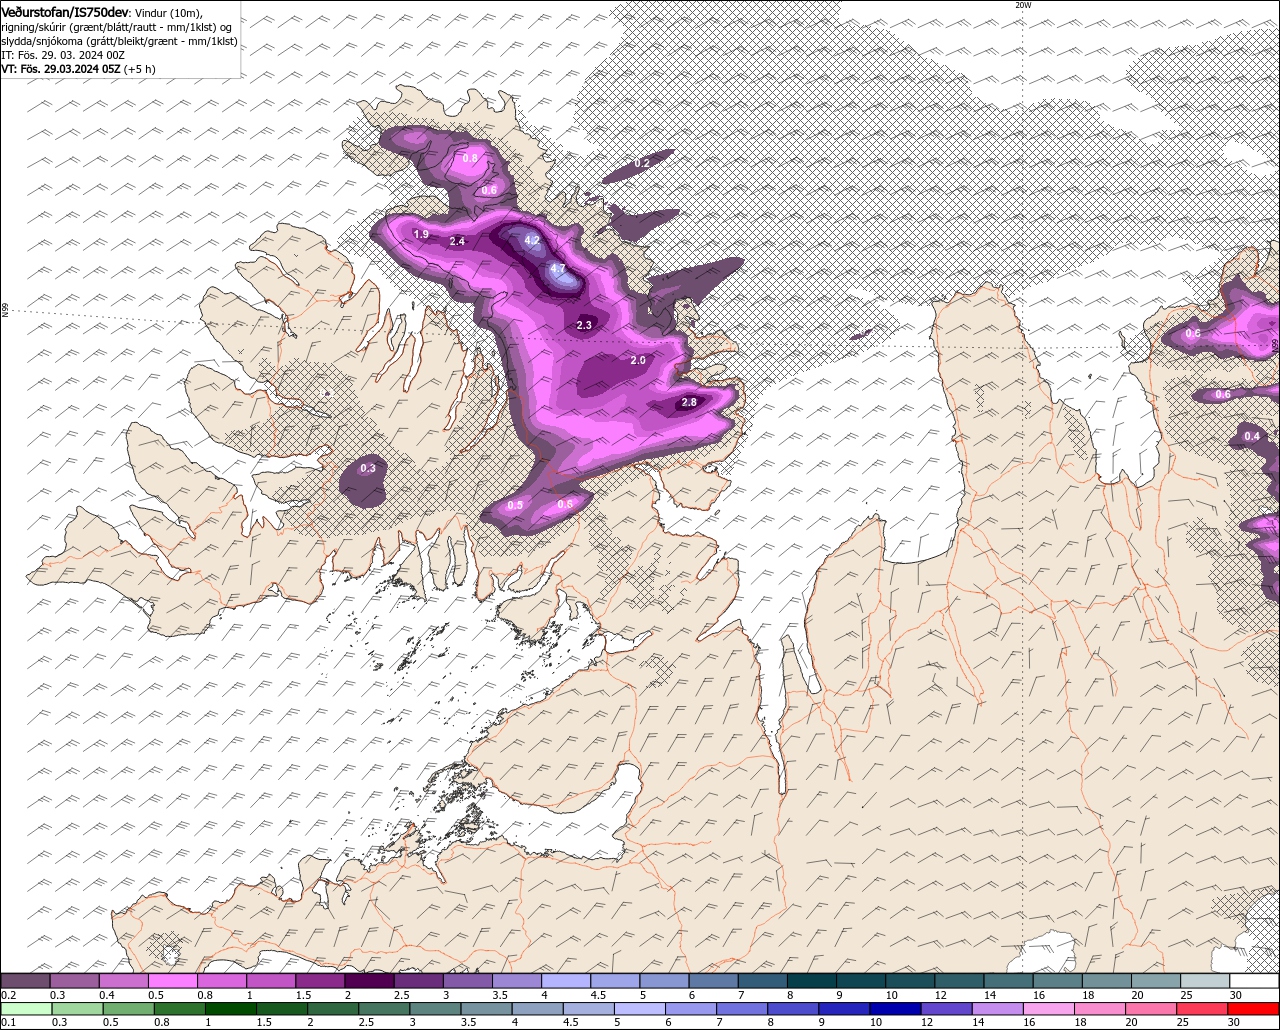Click the 2.8 precipitation label
This screenshot has height=1030, width=1280.
[689, 403]
